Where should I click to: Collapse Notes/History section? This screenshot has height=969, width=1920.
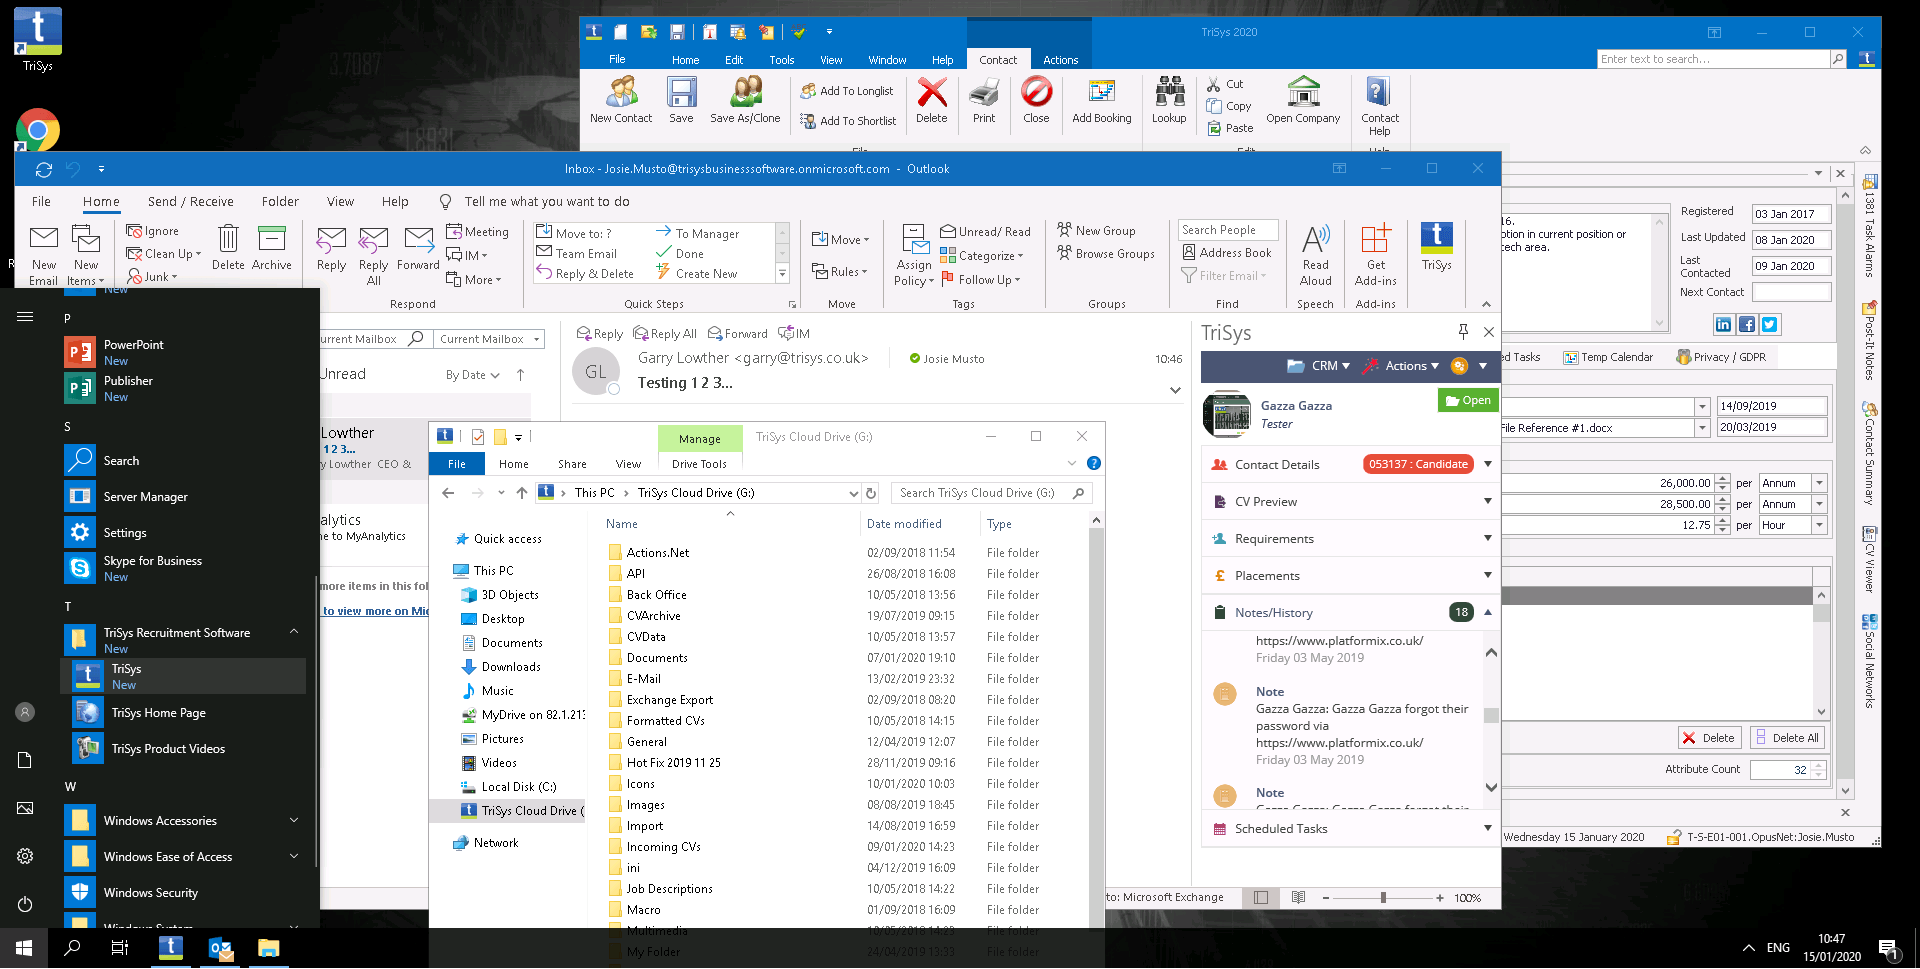1487,612
